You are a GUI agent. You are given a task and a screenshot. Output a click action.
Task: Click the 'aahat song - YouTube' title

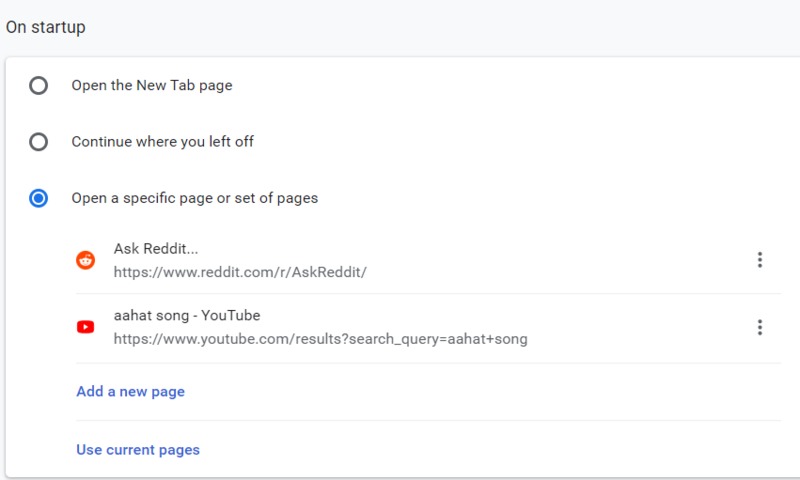(x=187, y=316)
